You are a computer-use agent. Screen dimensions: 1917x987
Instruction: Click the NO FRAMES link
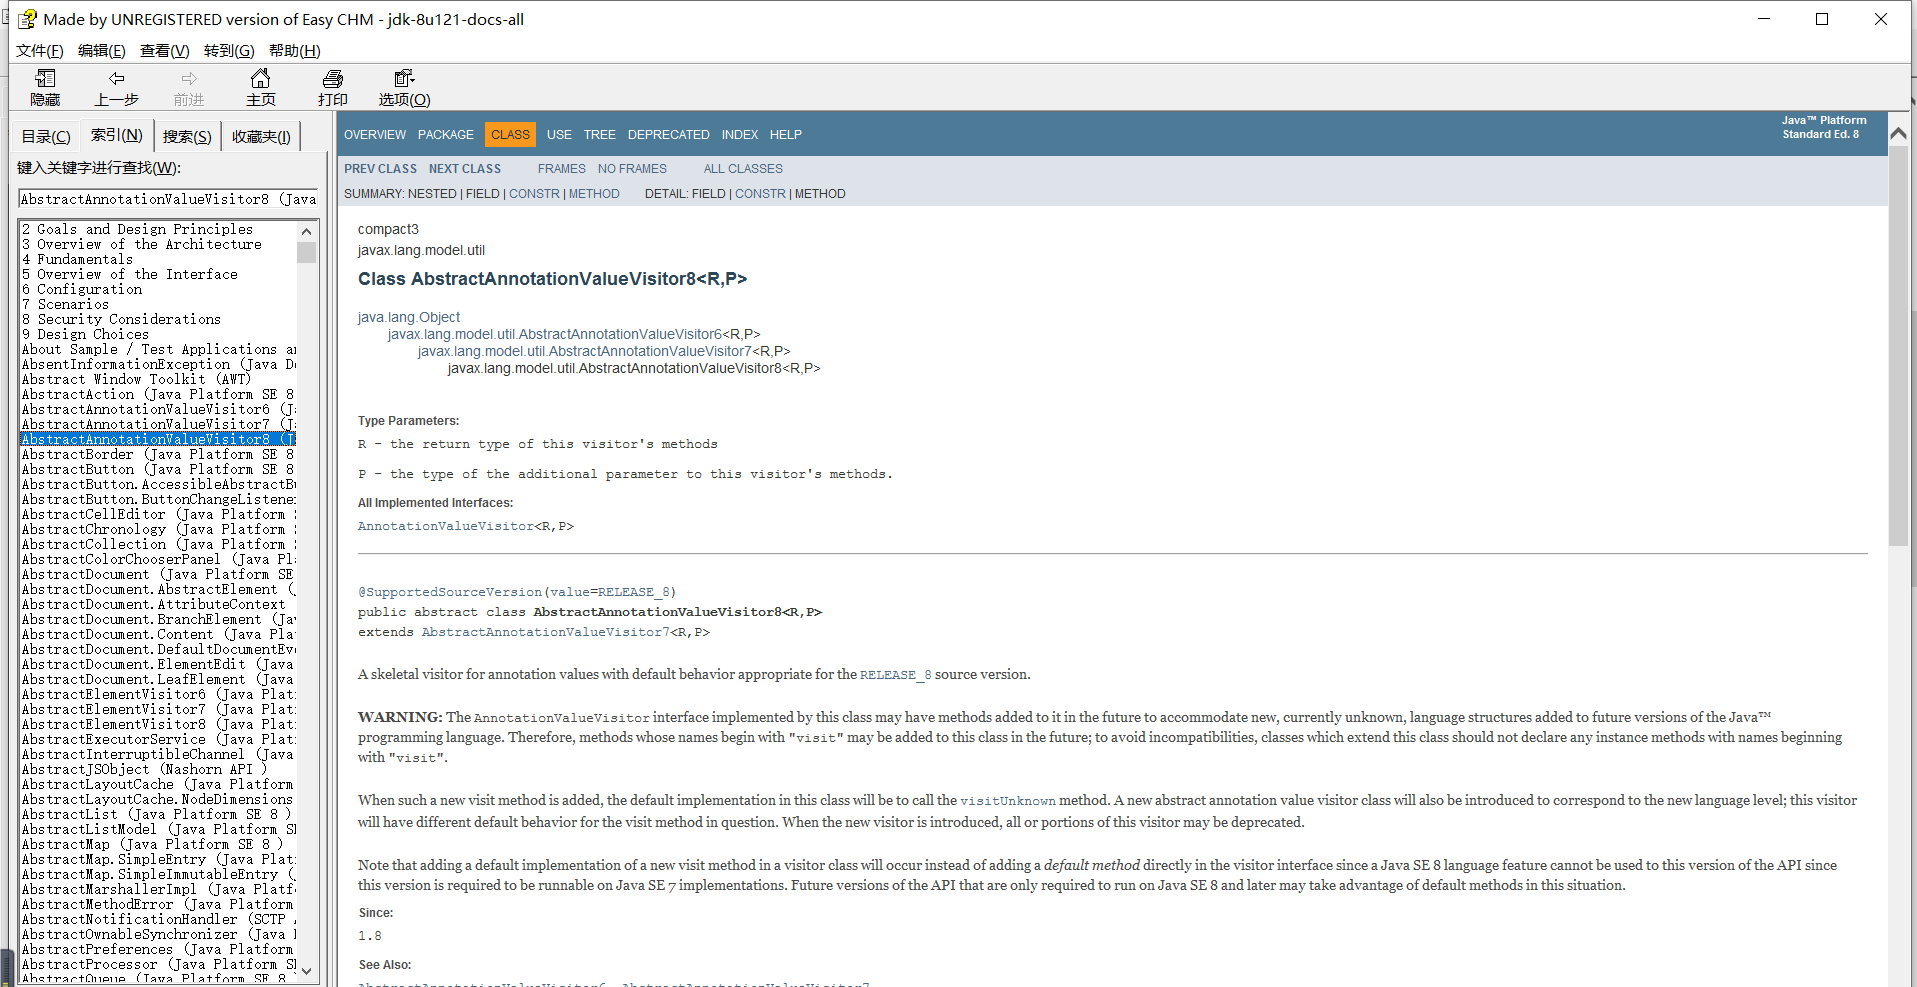[x=631, y=168]
